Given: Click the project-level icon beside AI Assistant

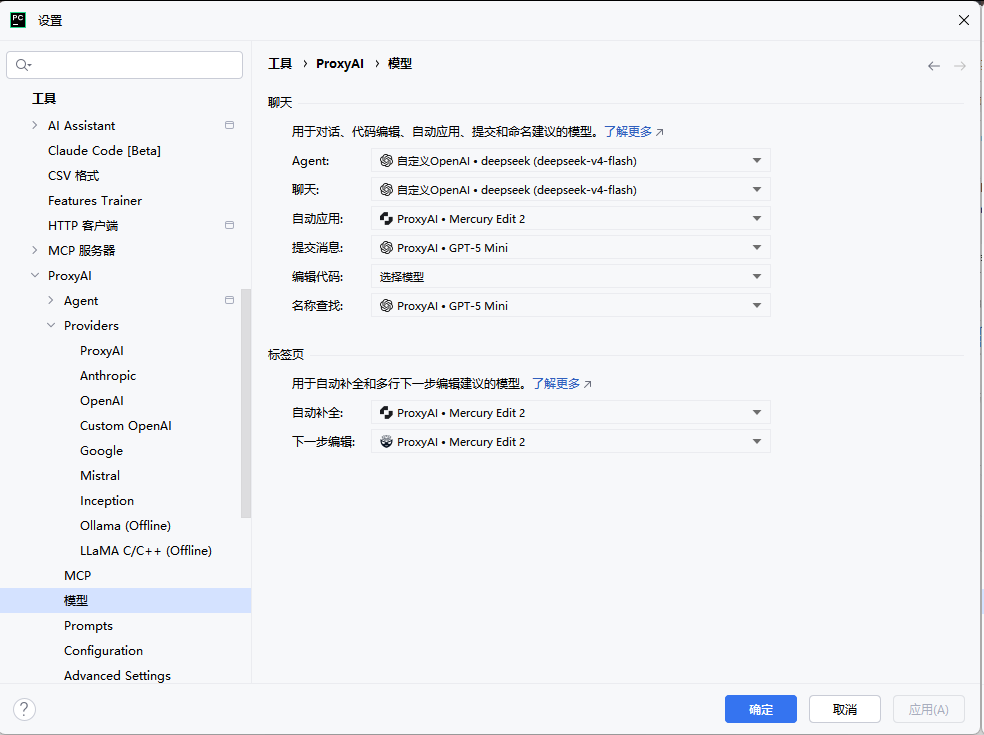Looking at the screenshot, I should click(x=230, y=126).
